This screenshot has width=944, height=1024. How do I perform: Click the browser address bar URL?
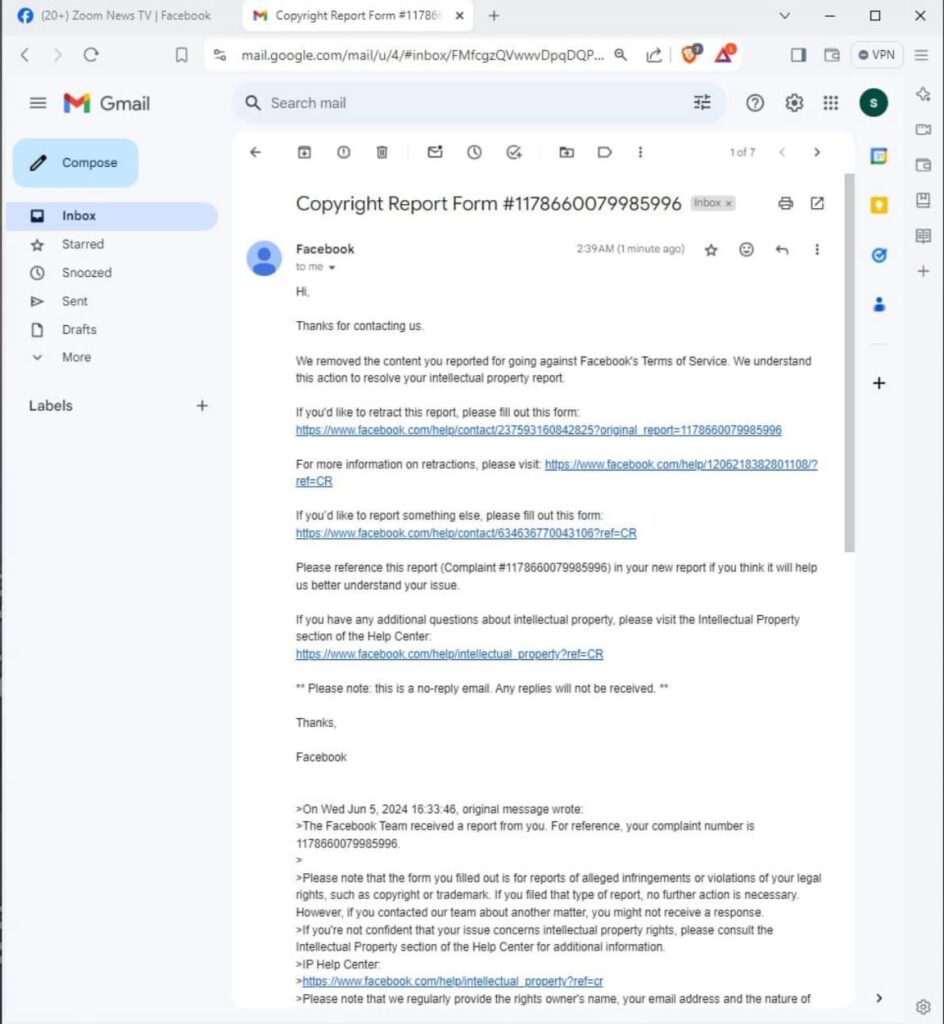pos(422,56)
